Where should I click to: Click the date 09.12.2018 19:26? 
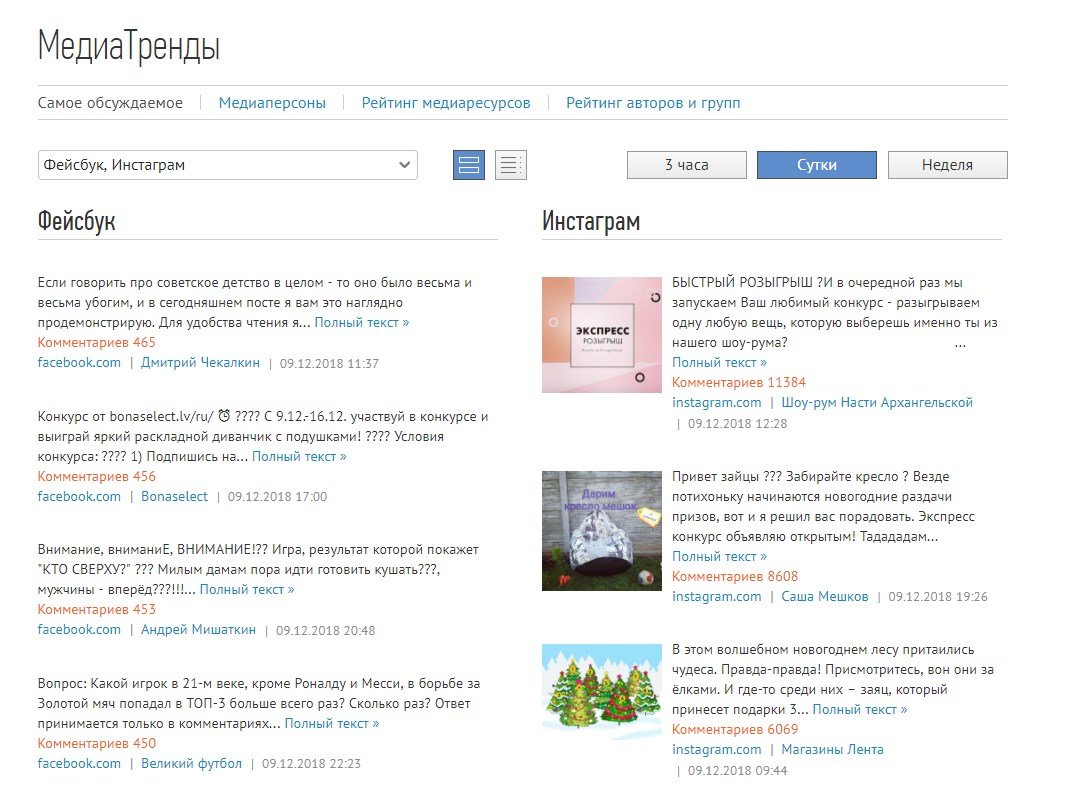pos(938,597)
